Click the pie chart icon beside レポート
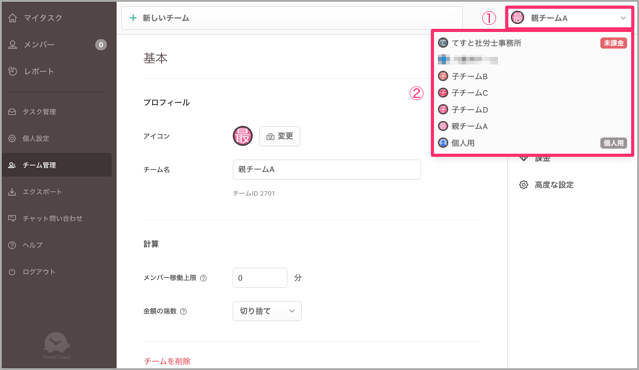Screen dimensions: 639x370 (13, 71)
